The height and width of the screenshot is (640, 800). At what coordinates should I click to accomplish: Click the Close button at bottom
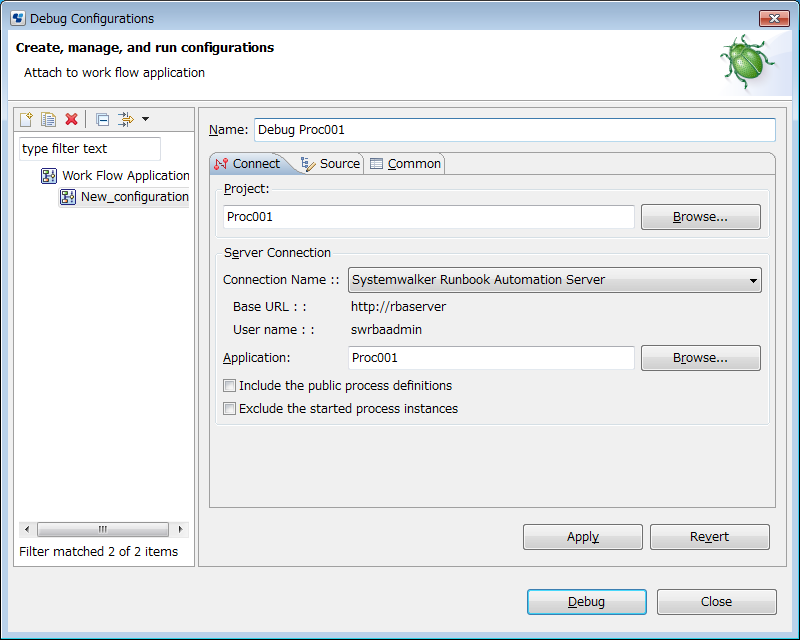click(717, 602)
